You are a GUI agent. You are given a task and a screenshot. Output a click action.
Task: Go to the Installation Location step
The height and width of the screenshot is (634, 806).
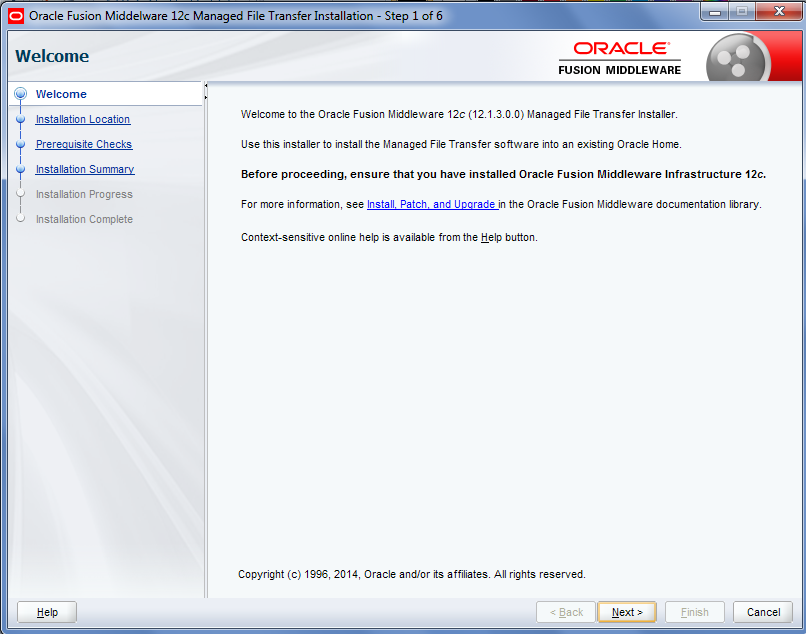tap(83, 119)
